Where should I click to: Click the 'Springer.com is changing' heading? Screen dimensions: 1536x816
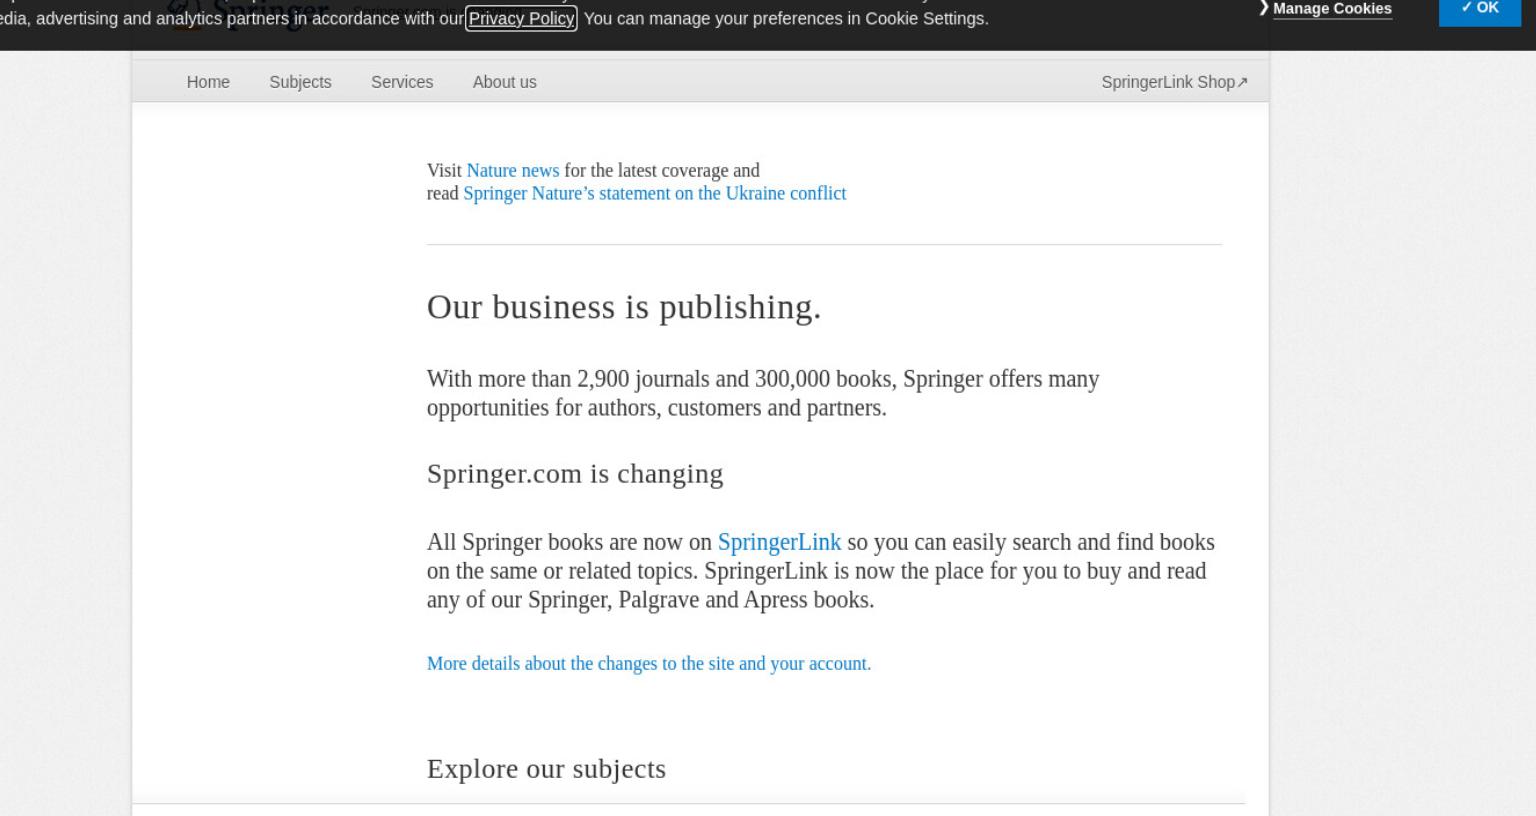pyautogui.click(x=575, y=474)
